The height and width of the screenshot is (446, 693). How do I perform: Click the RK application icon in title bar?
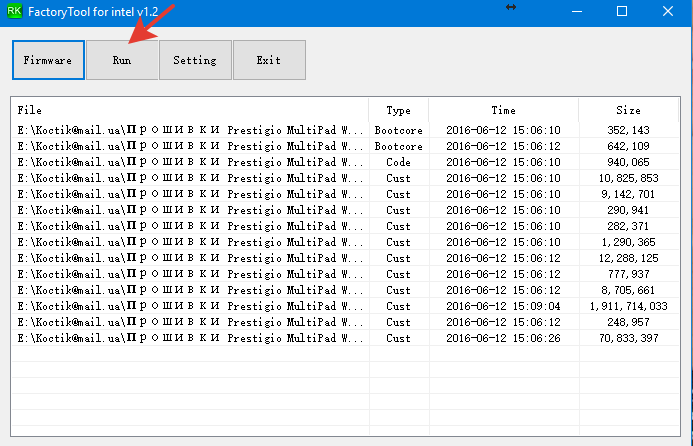(15, 11)
